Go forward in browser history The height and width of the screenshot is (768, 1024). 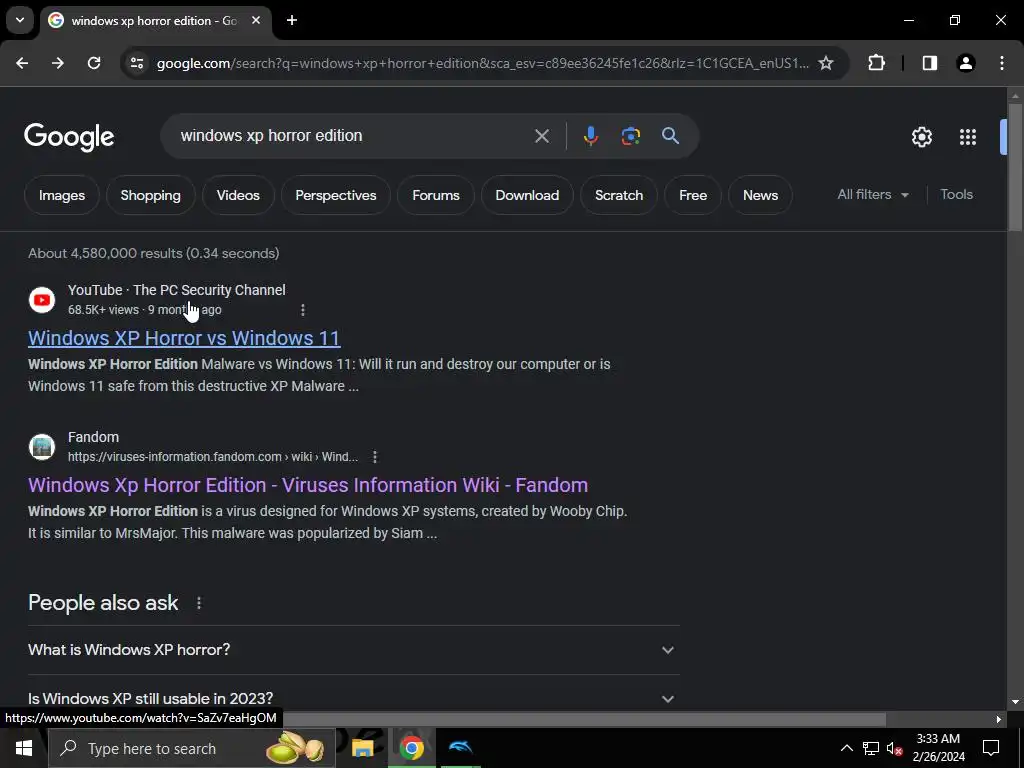(58, 63)
